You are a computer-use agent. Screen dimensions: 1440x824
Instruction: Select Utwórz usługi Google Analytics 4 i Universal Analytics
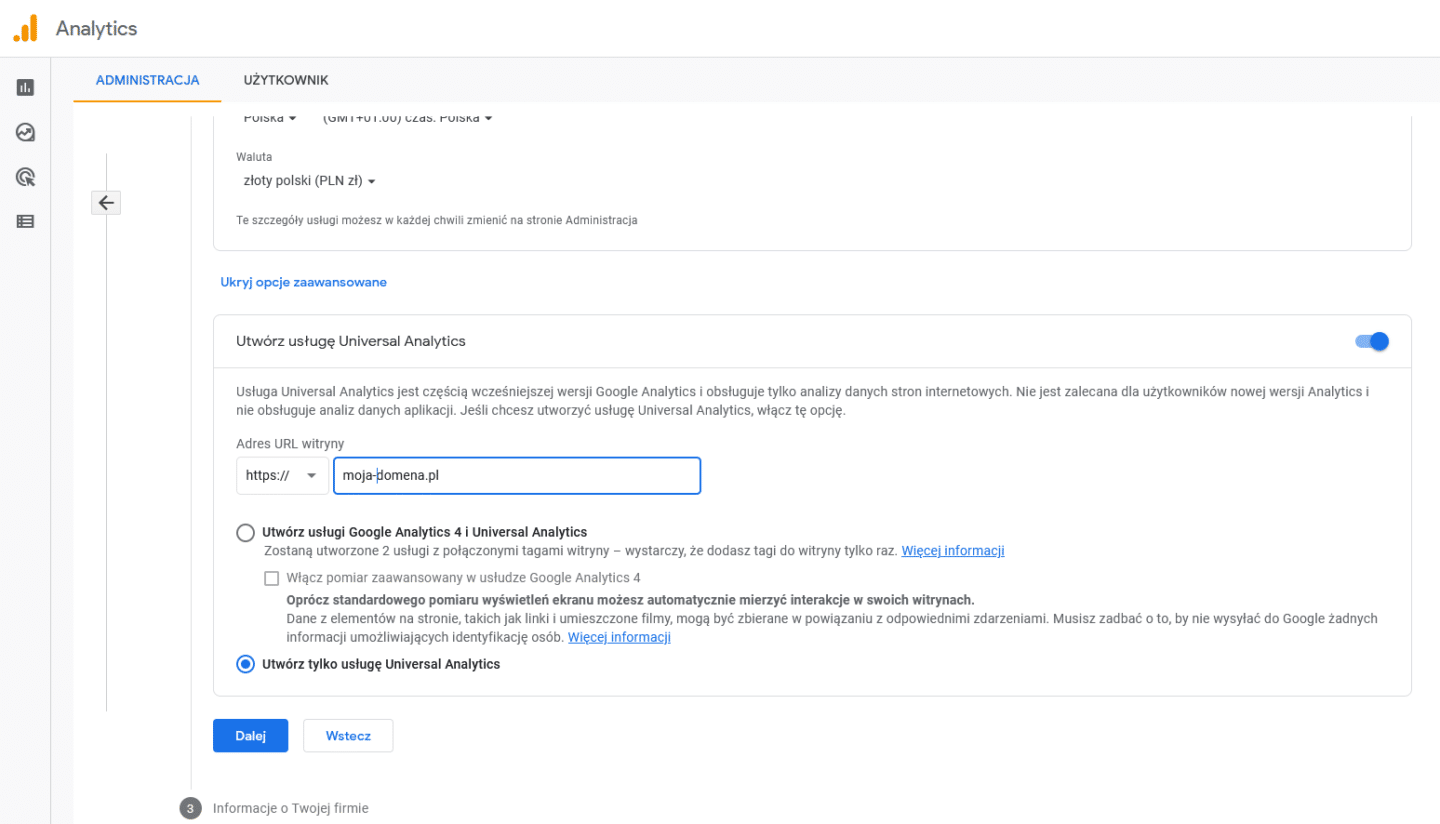pyautogui.click(x=245, y=532)
